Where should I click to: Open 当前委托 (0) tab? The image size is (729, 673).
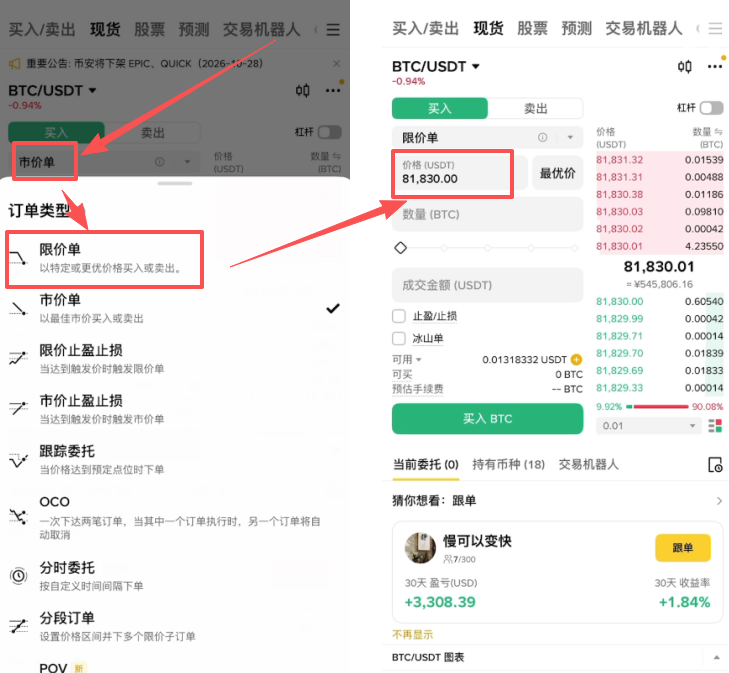click(426, 464)
